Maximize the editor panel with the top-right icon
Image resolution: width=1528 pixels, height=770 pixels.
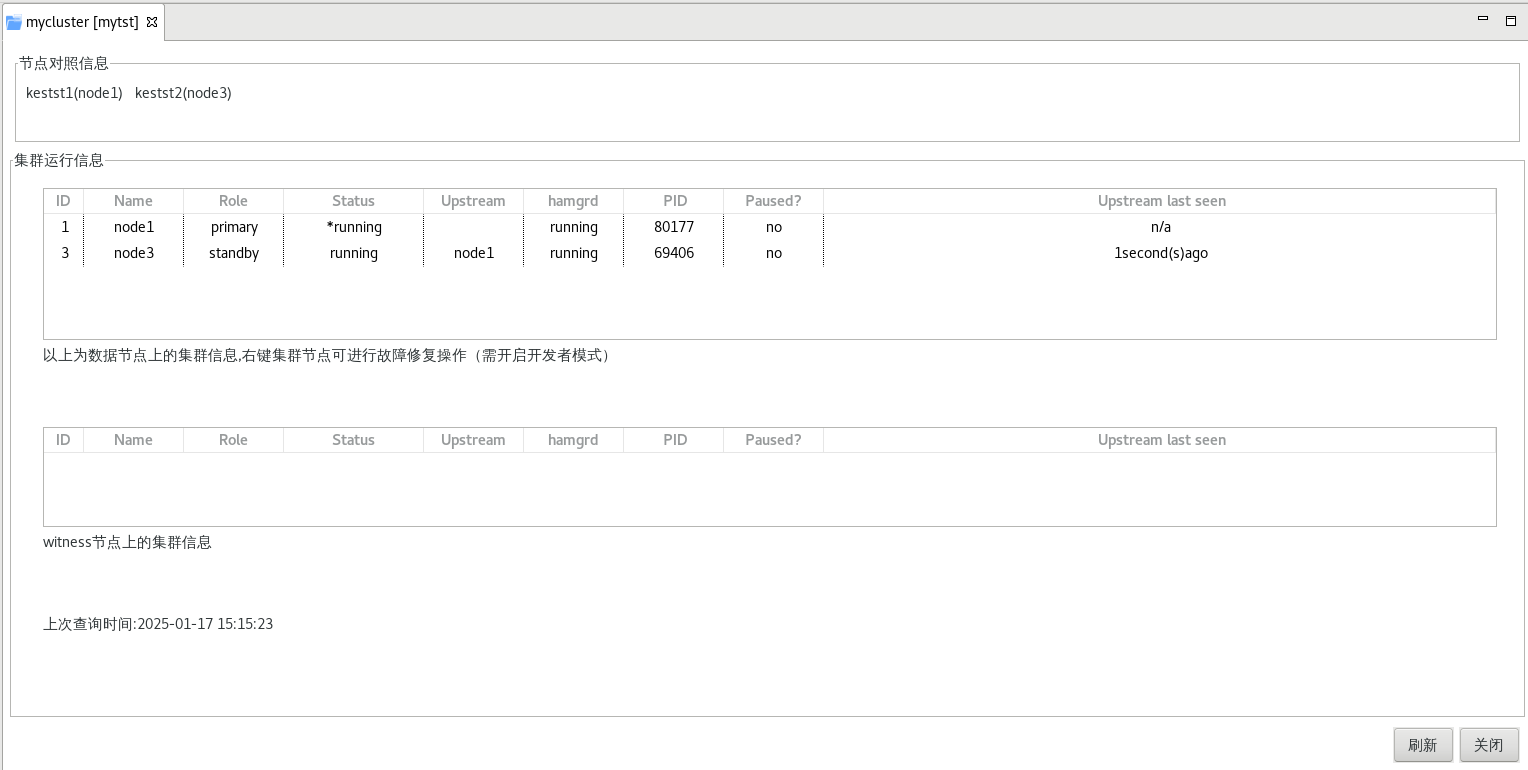pos(1511,20)
